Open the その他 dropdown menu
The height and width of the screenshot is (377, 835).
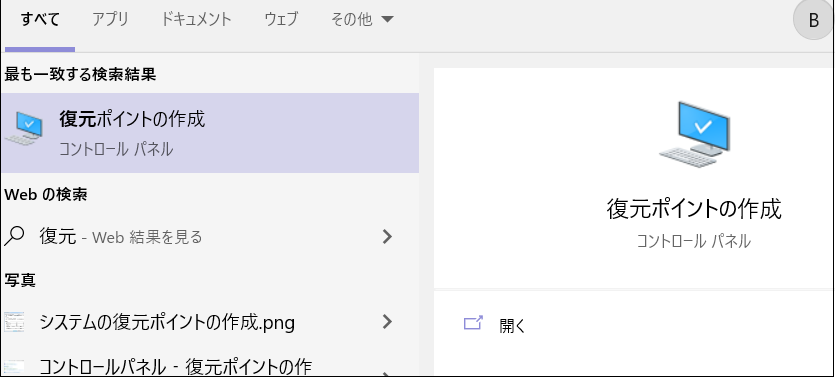[362, 20]
